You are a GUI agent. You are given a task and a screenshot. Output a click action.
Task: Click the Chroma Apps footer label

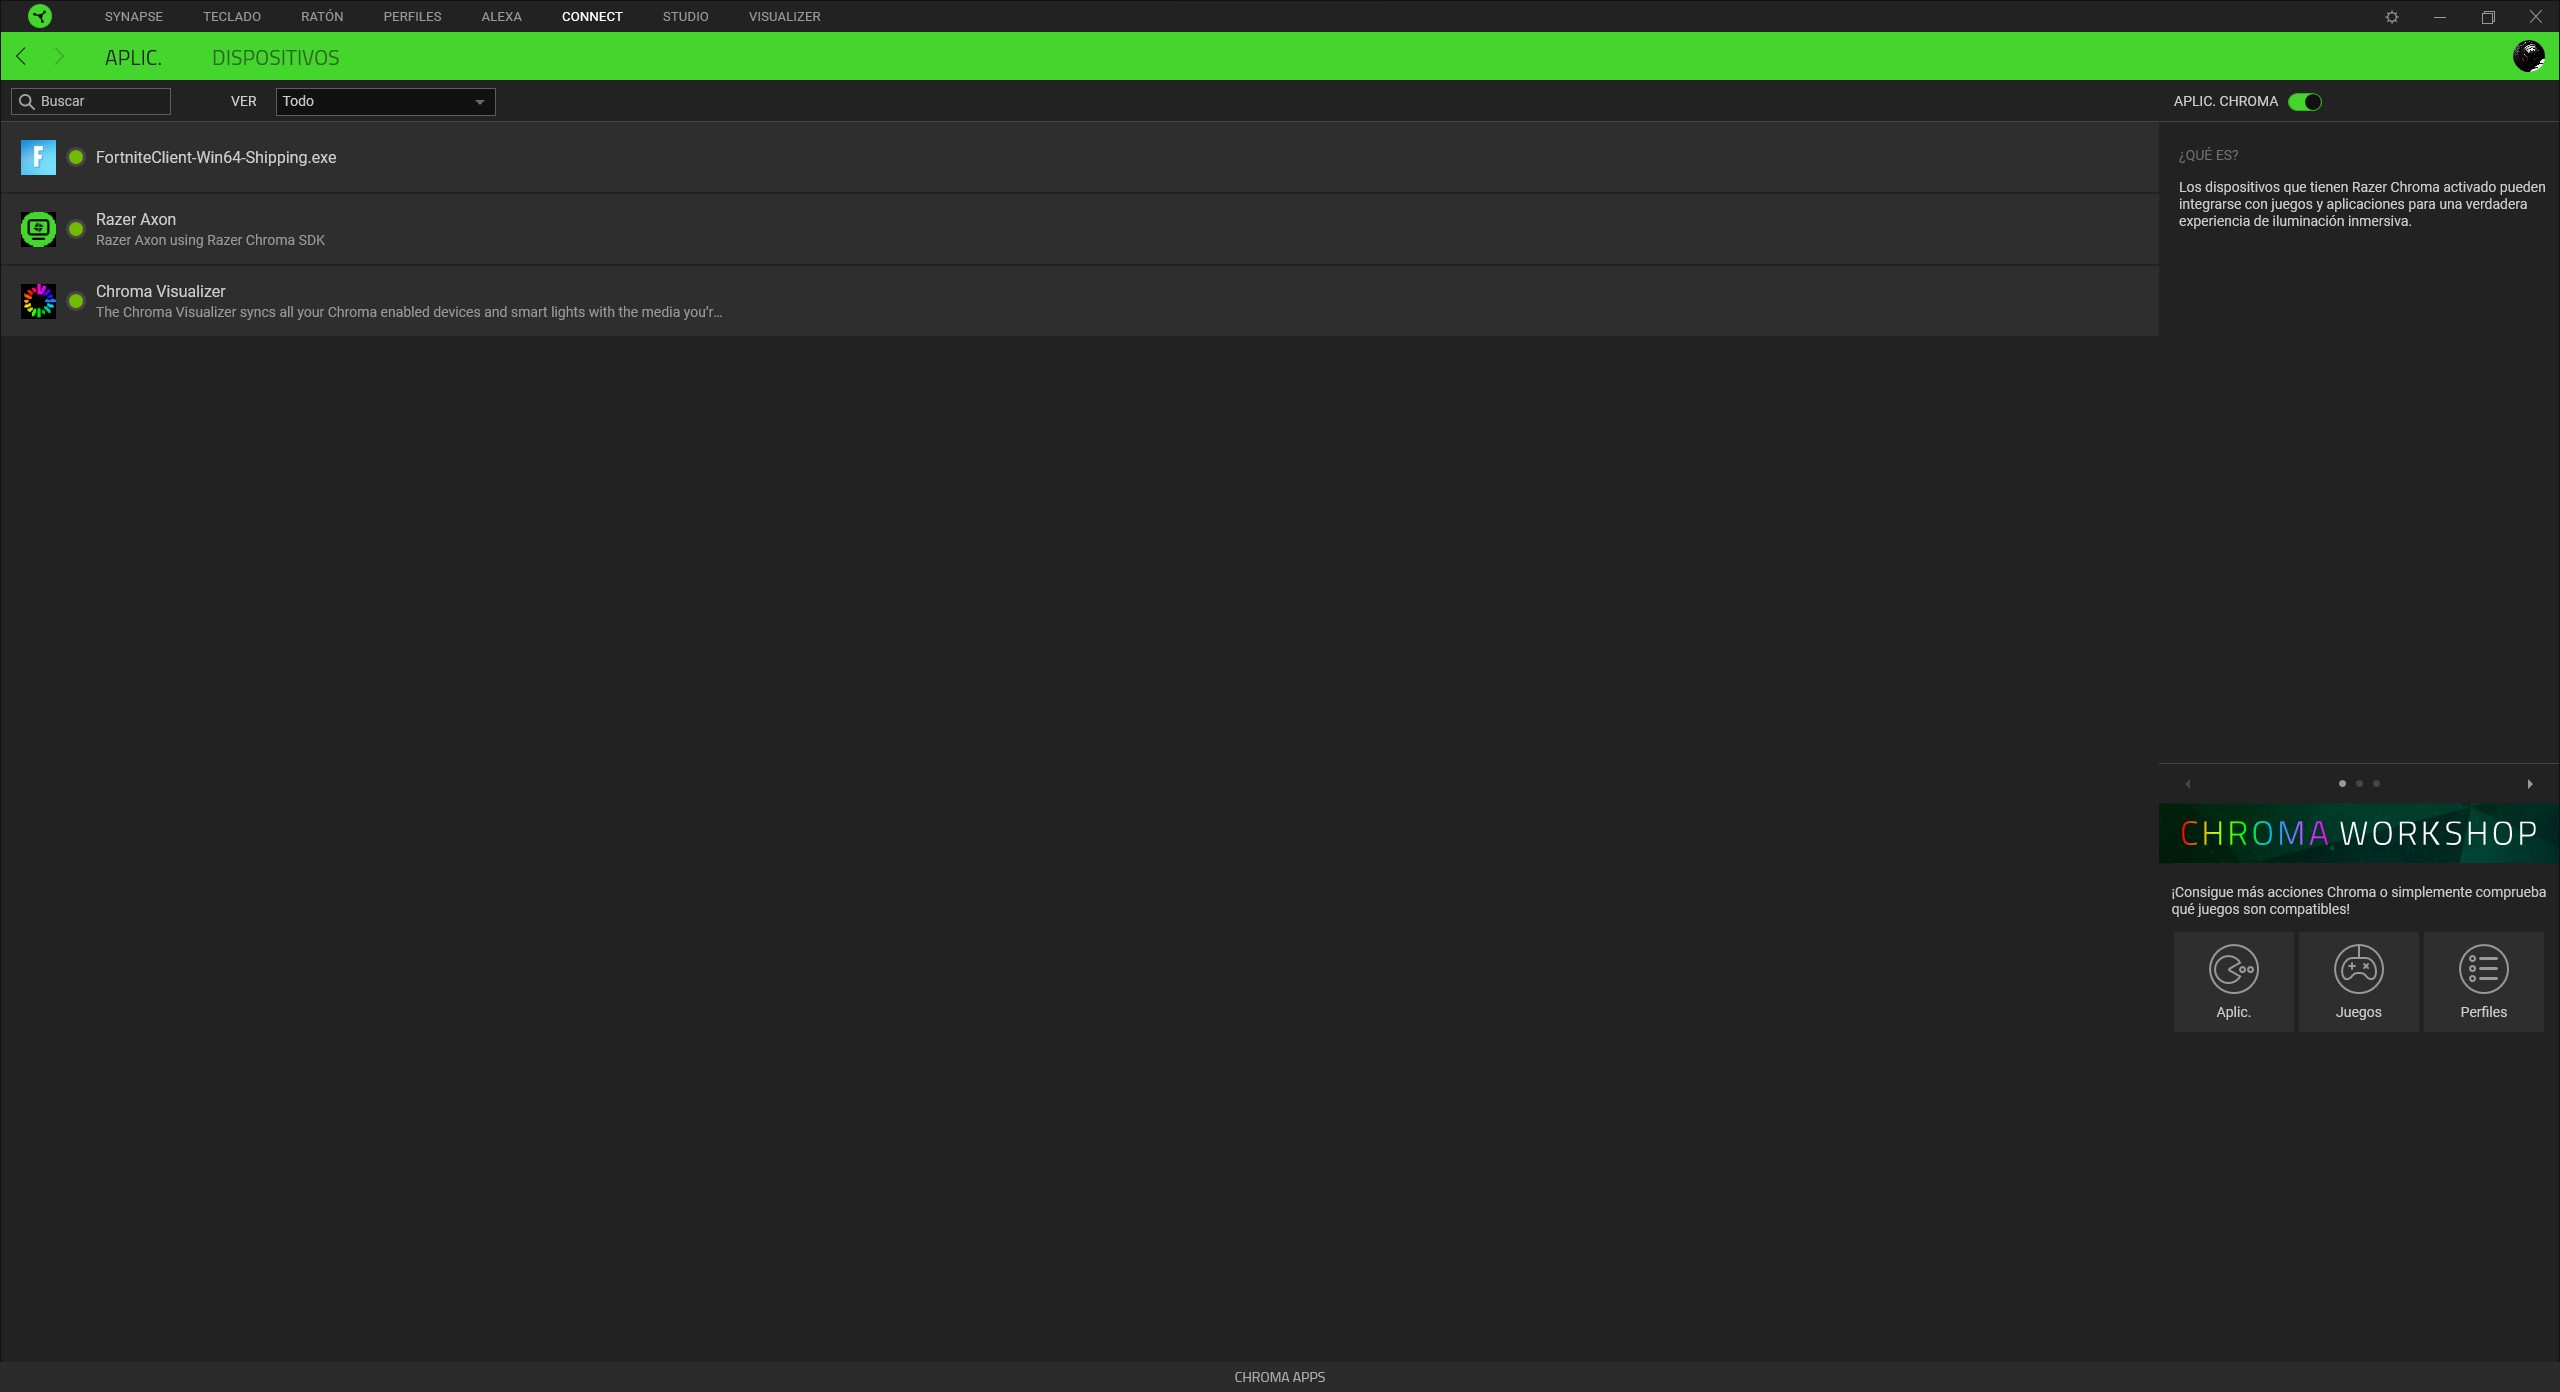[x=1279, y=1377]
